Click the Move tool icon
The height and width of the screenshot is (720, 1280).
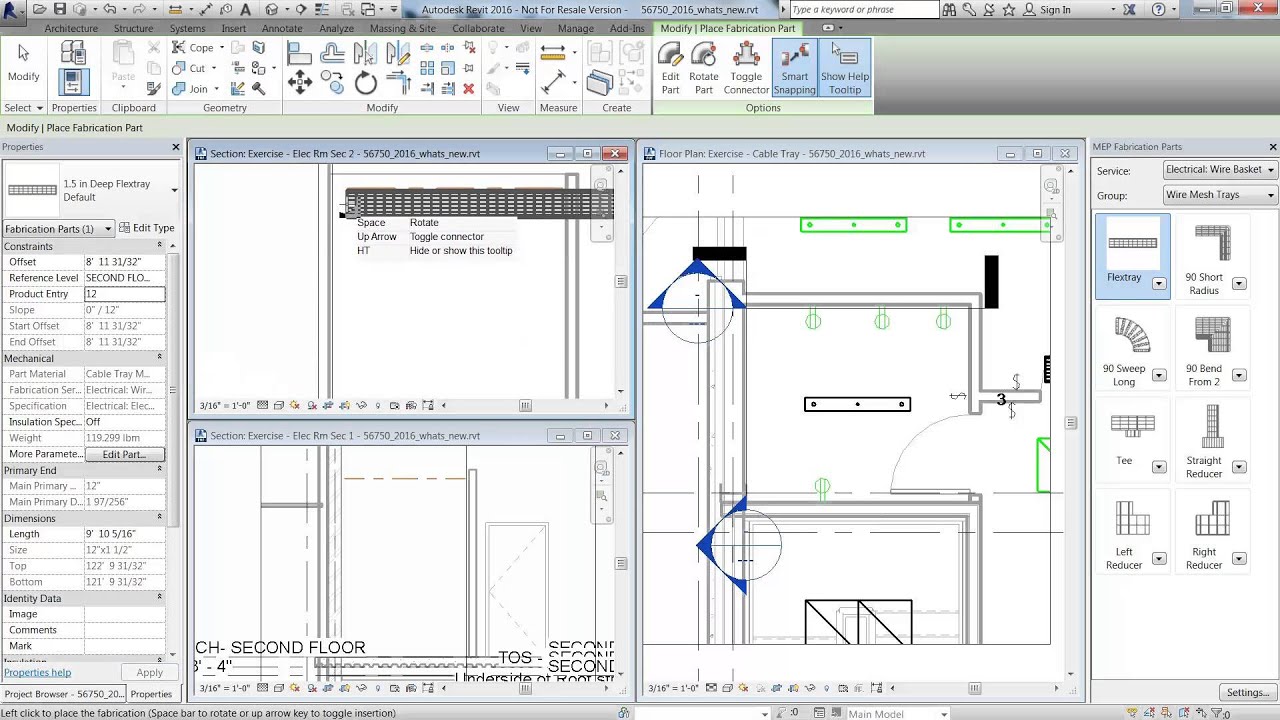(x=300, y=83)
